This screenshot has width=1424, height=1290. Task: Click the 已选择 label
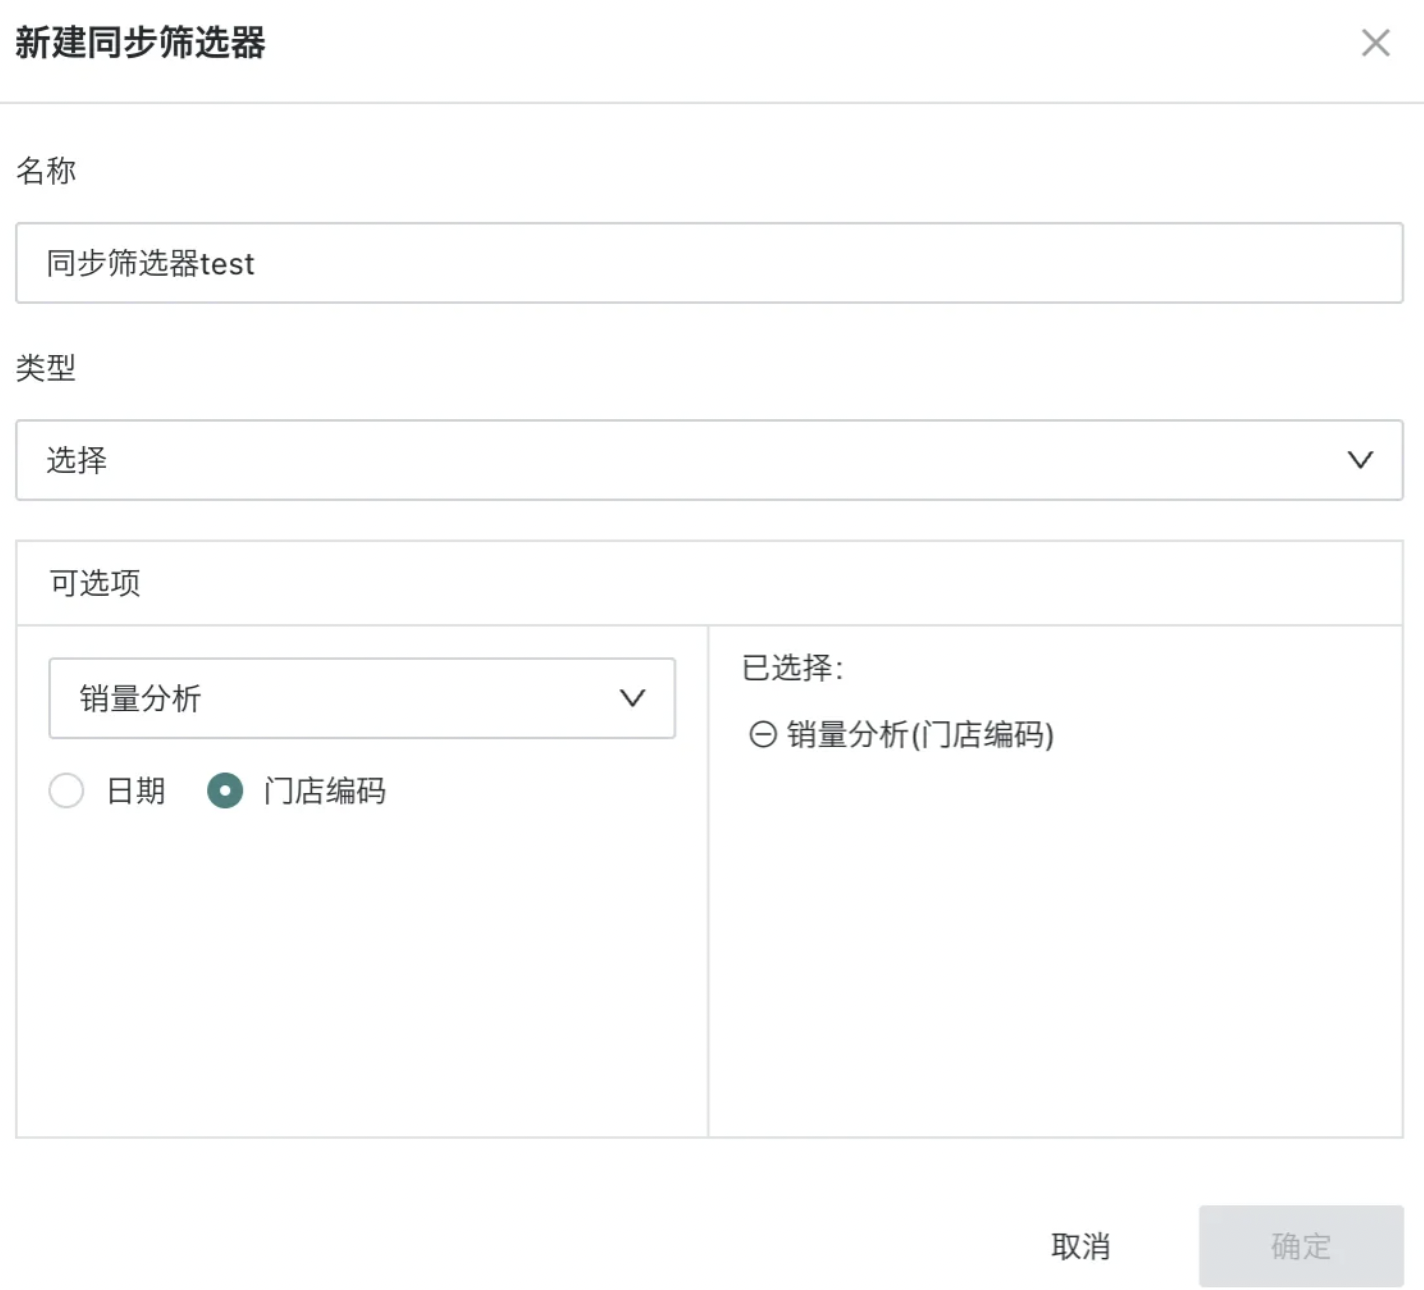coord(792,668)
